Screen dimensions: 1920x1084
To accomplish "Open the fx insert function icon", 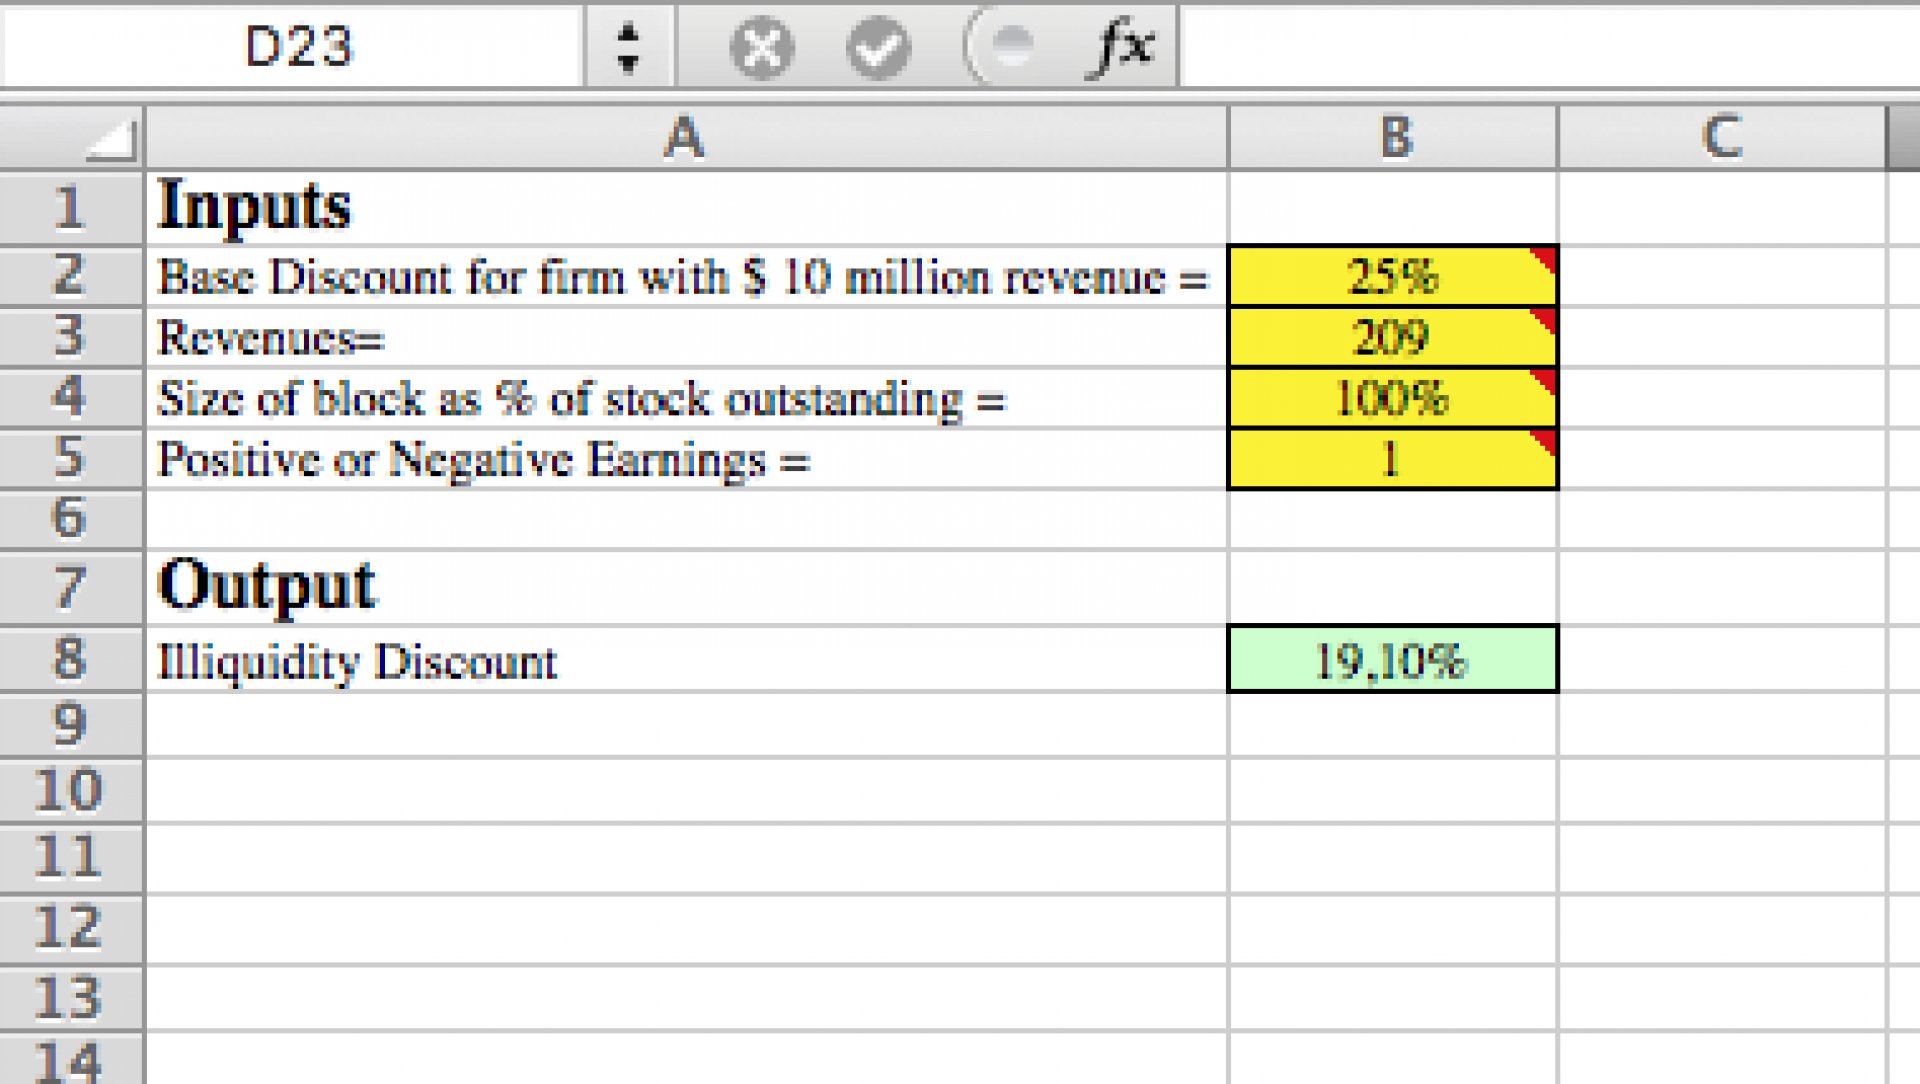I will point(1122,47).
